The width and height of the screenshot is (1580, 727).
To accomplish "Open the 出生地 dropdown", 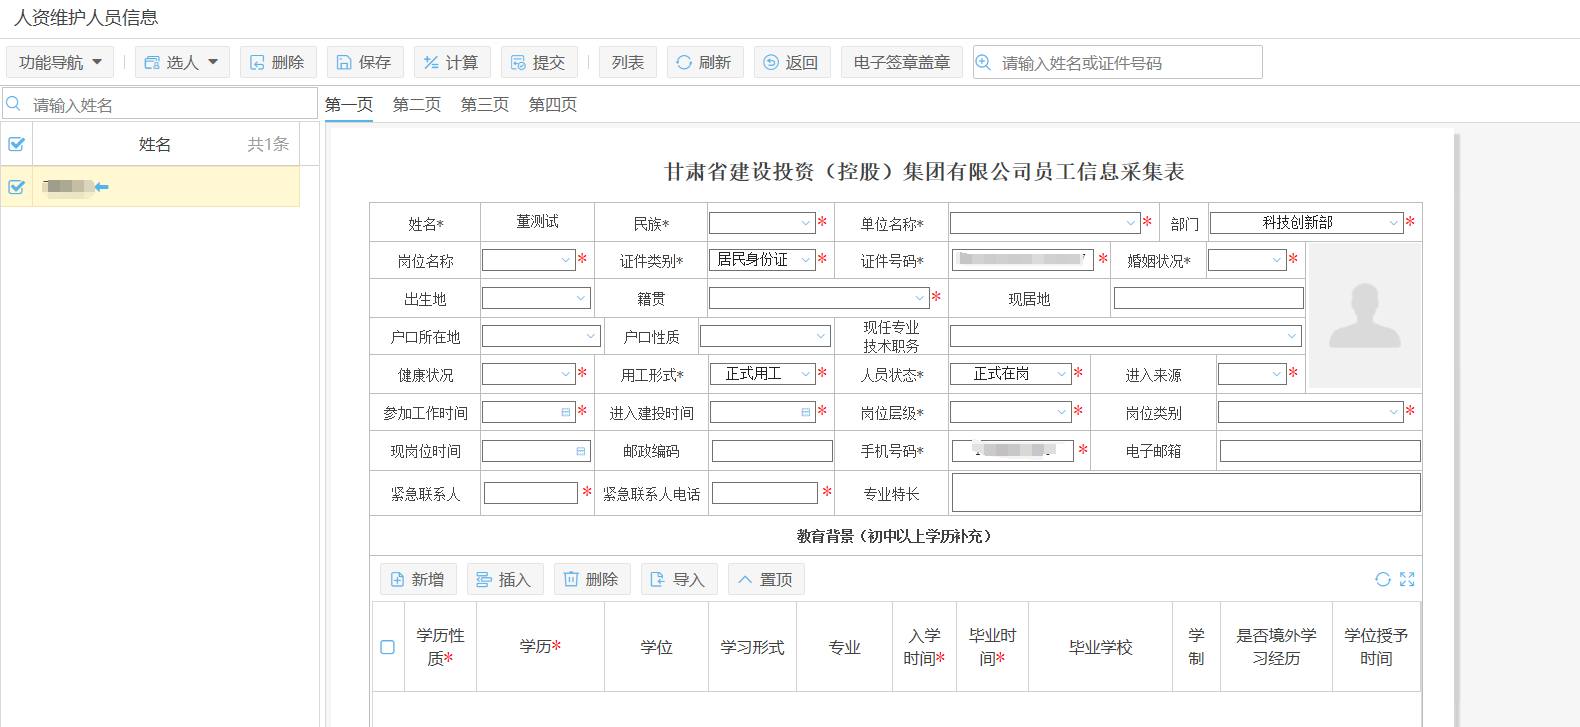I will pos(536,298).
